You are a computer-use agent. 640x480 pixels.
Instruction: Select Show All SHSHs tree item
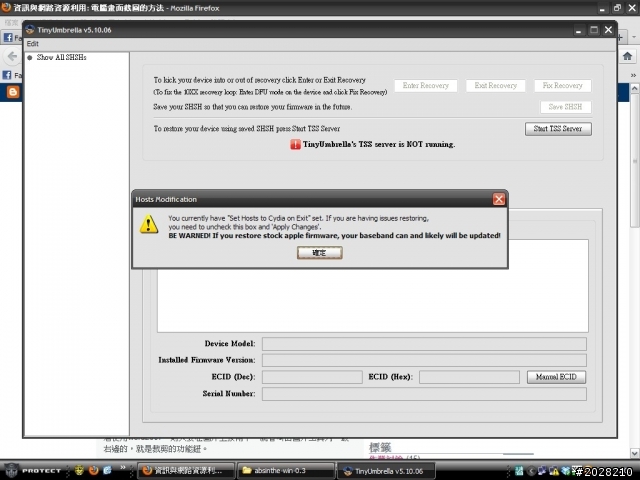61,58
